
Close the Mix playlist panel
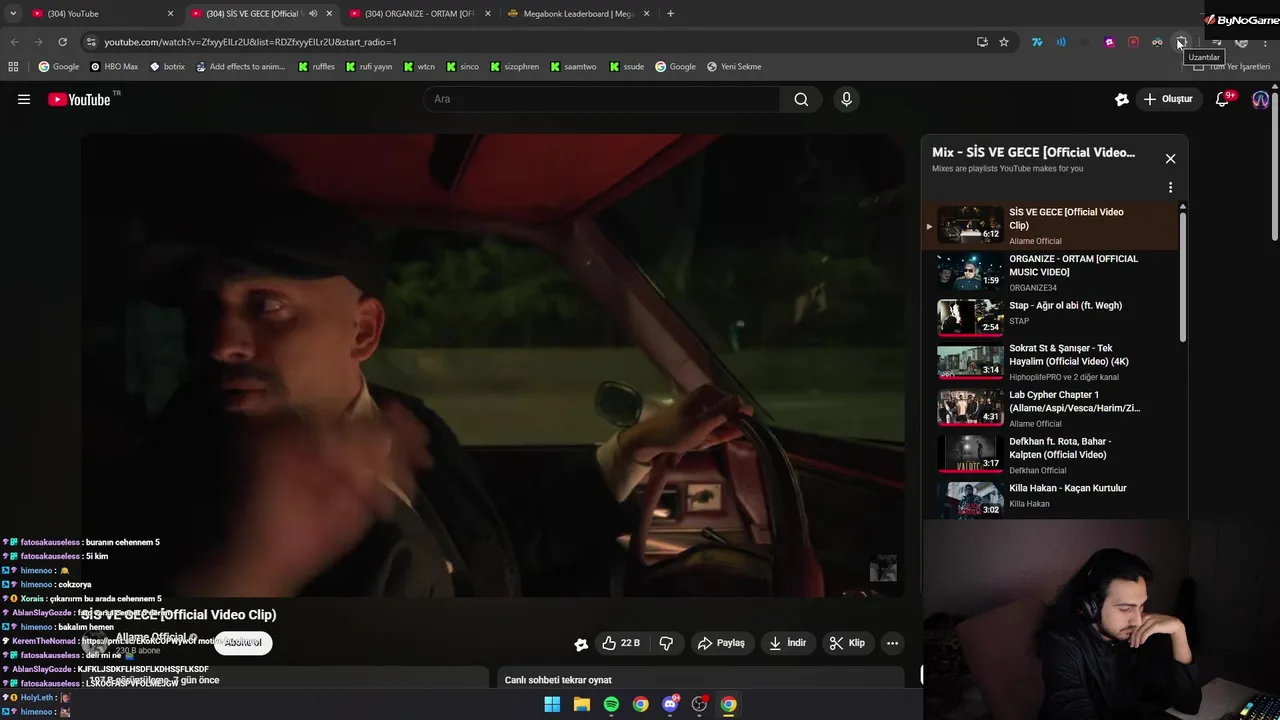tap(1170, 158)
